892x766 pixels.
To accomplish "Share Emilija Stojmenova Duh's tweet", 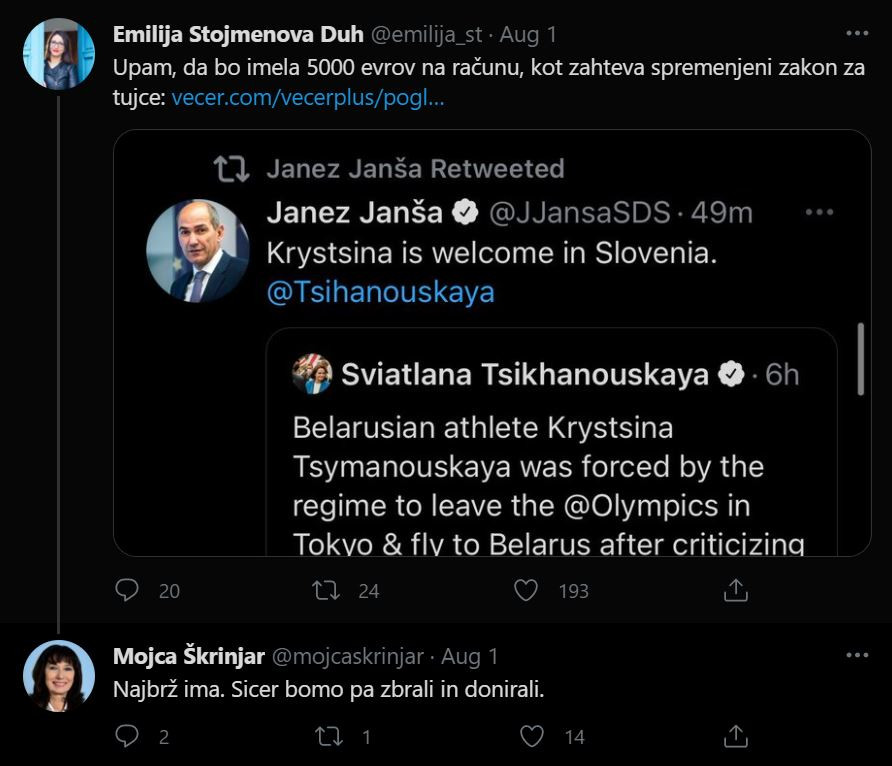I will pos(735,590).
